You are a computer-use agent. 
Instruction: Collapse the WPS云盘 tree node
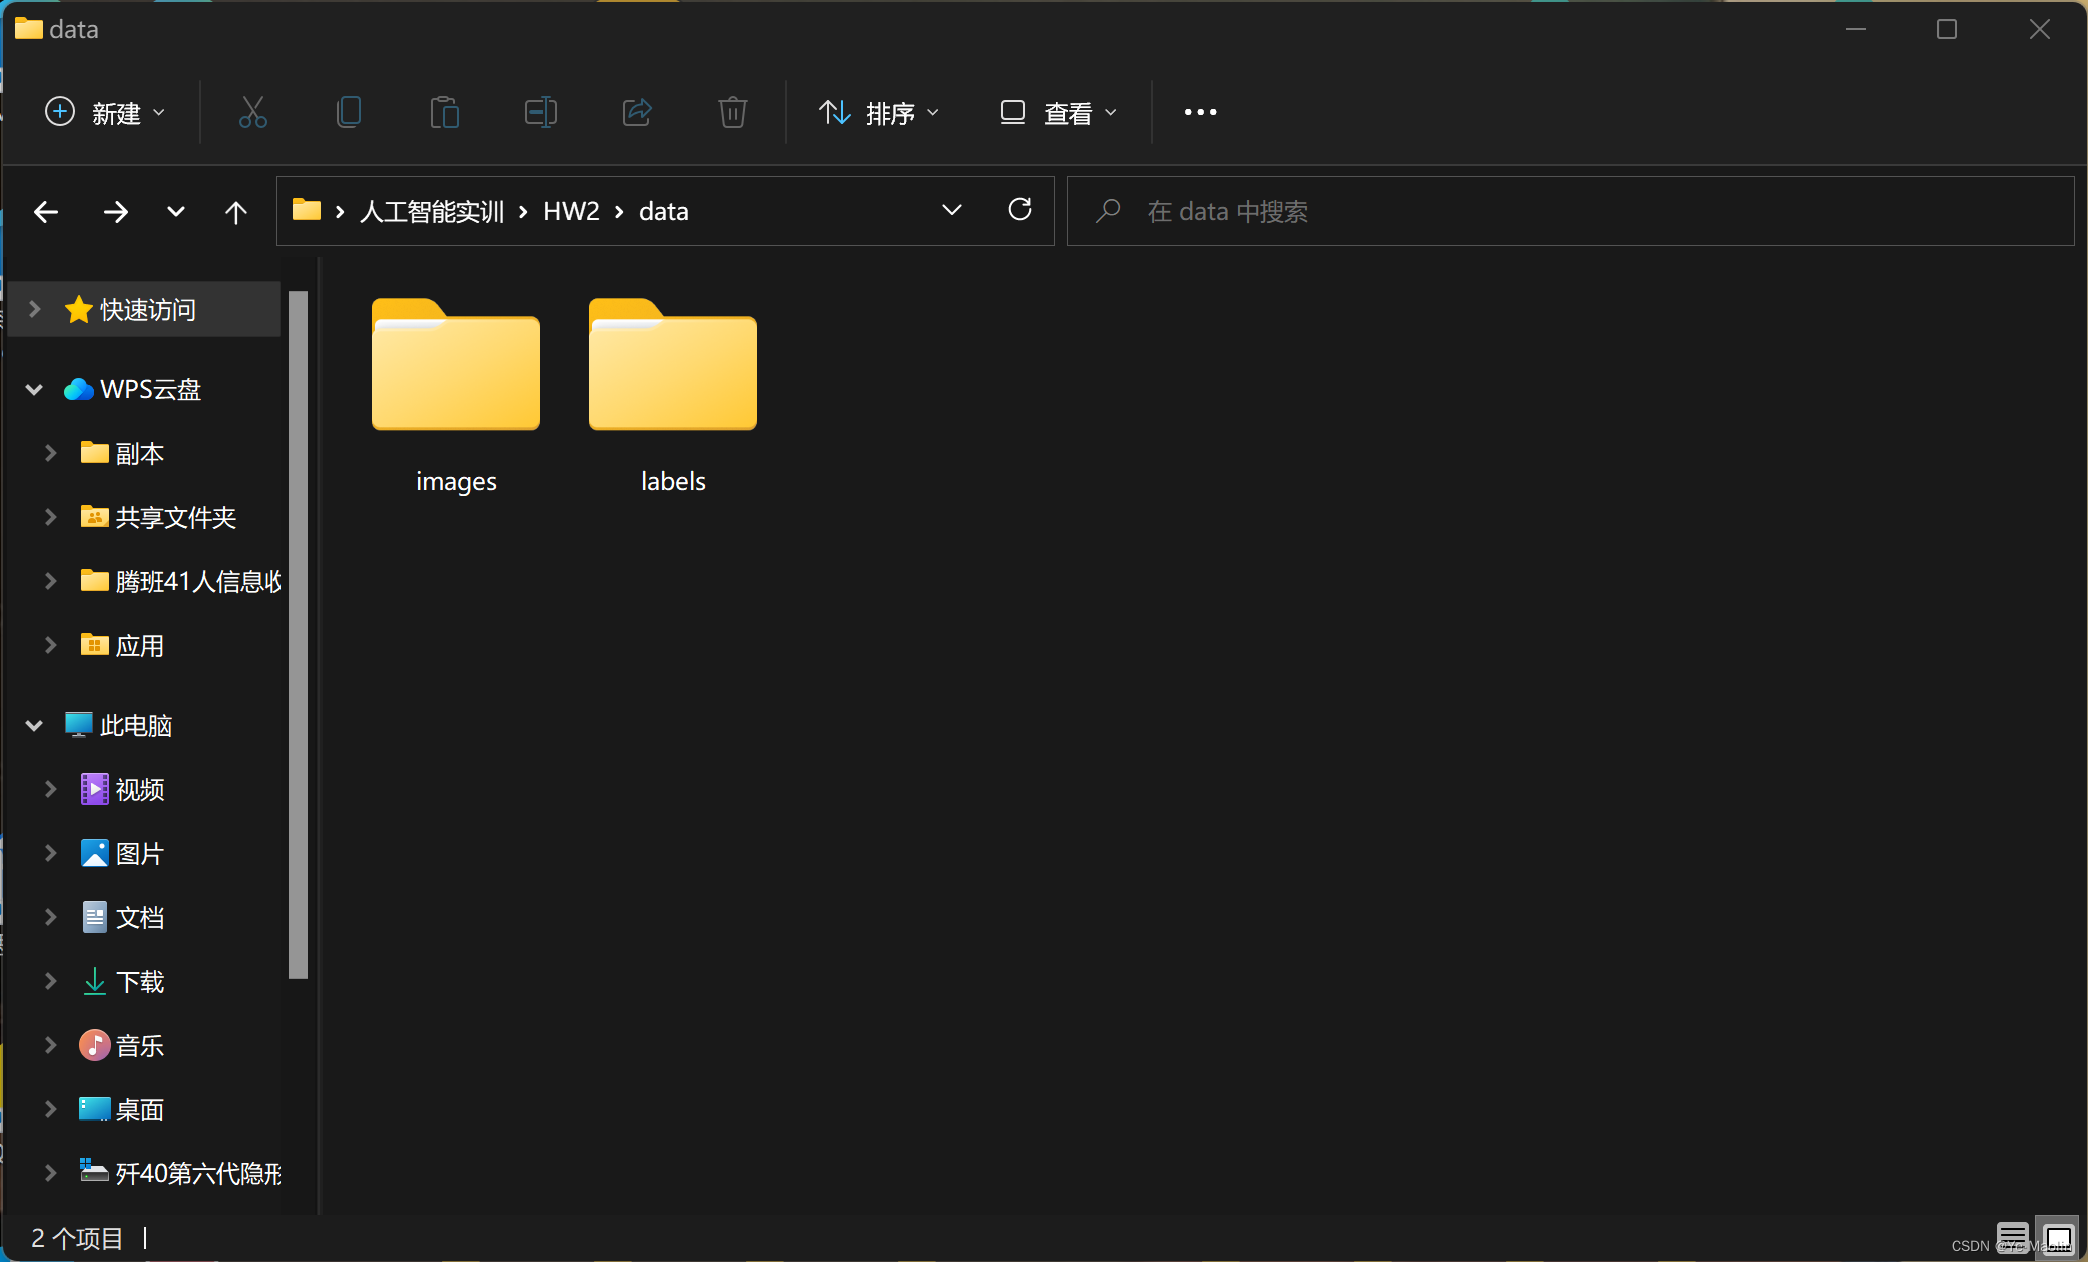pos(34,389)
